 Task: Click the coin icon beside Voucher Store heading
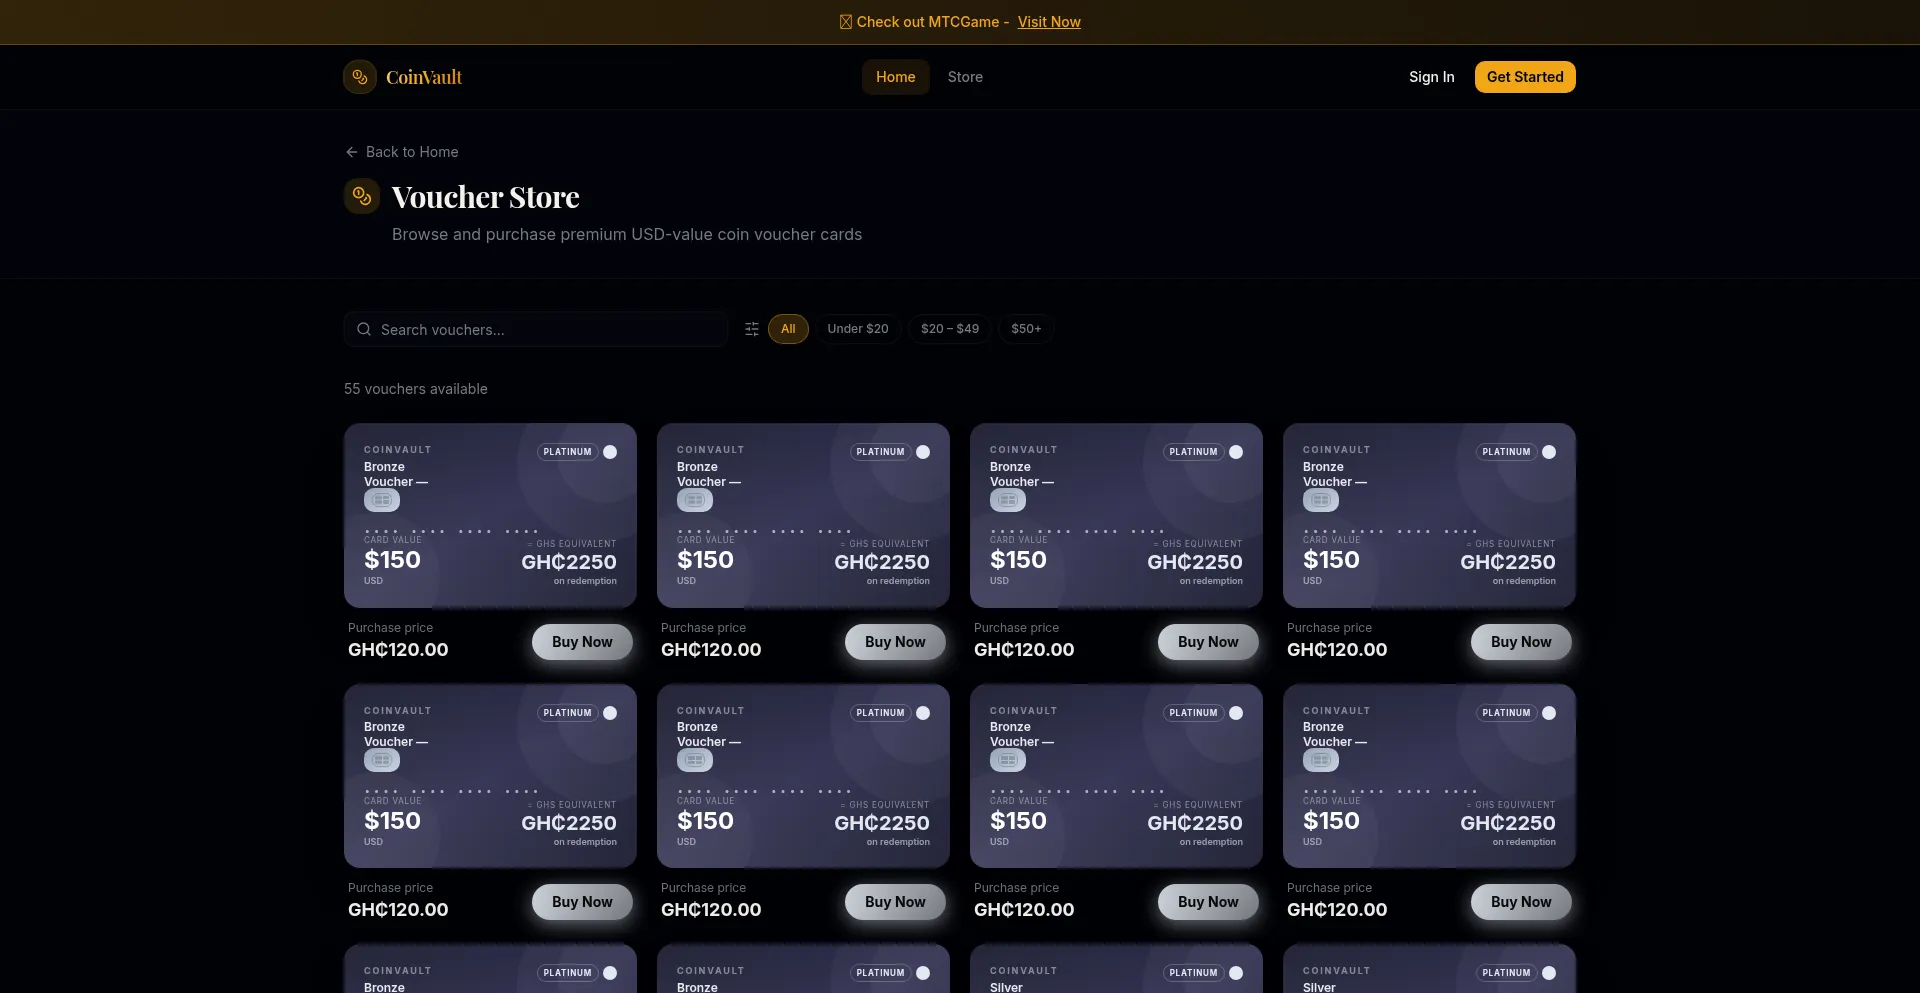pyautogui.click(x=362, y=196)
